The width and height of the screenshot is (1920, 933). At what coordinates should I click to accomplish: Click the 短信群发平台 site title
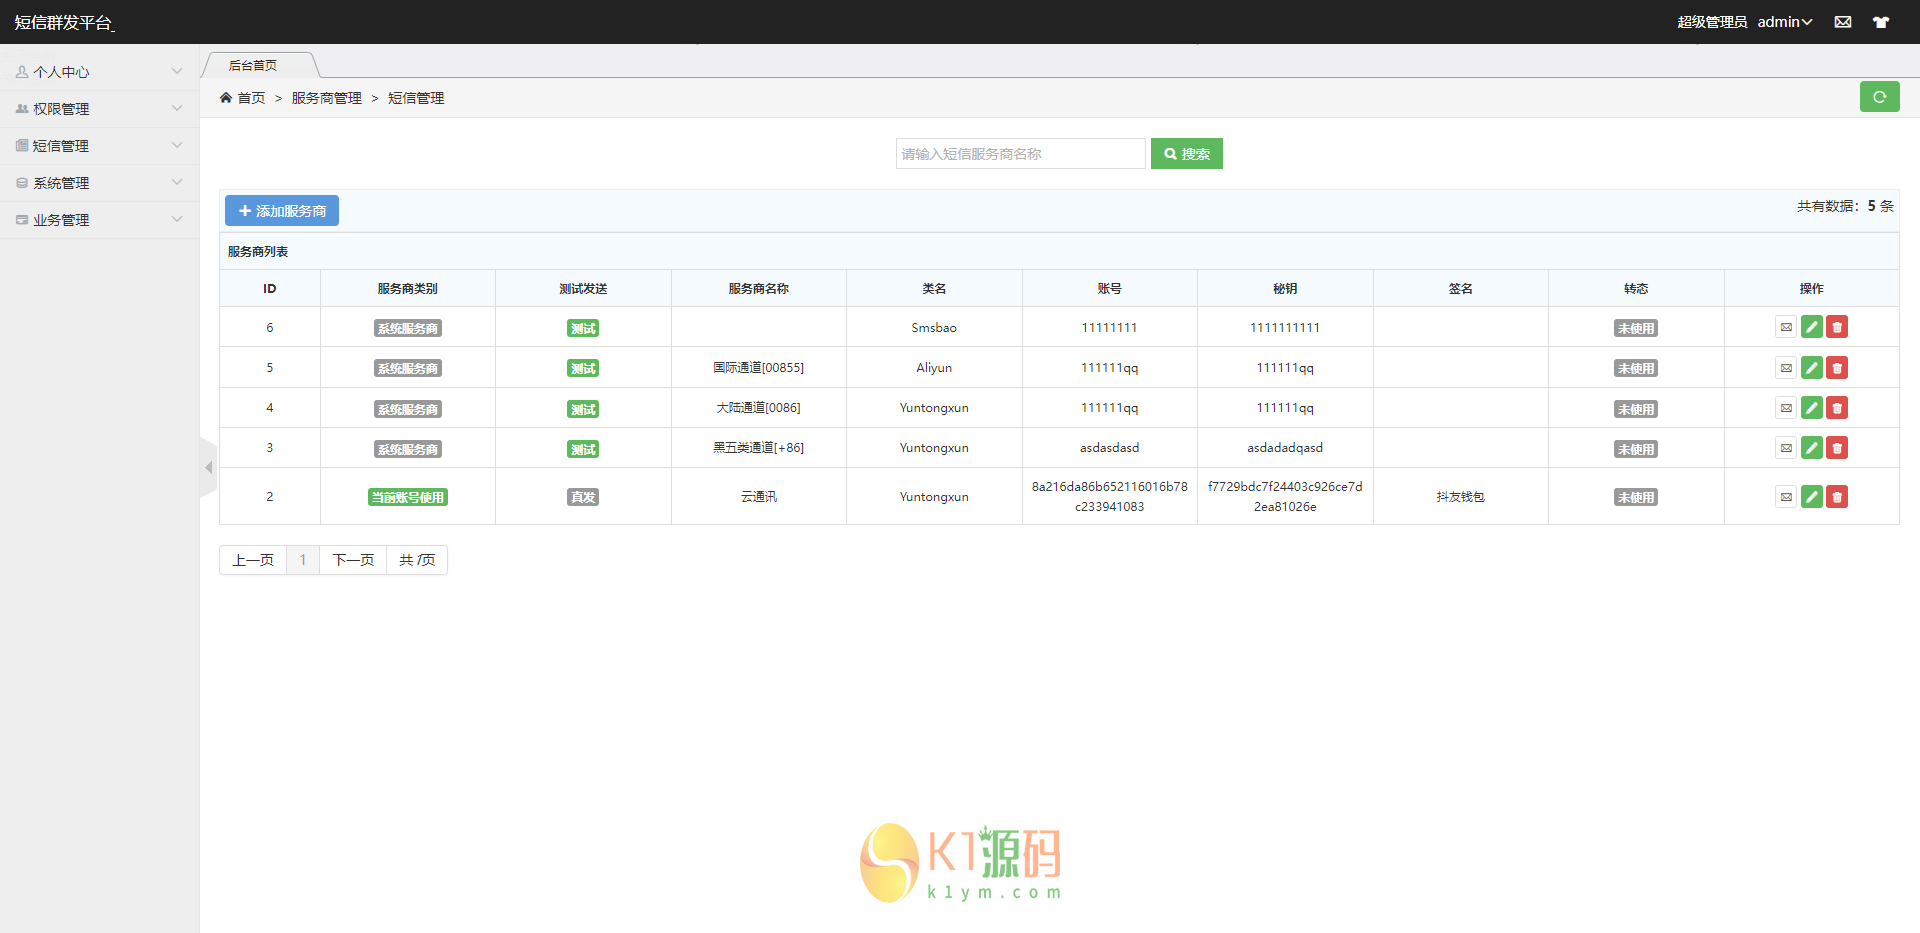(64, 22)
